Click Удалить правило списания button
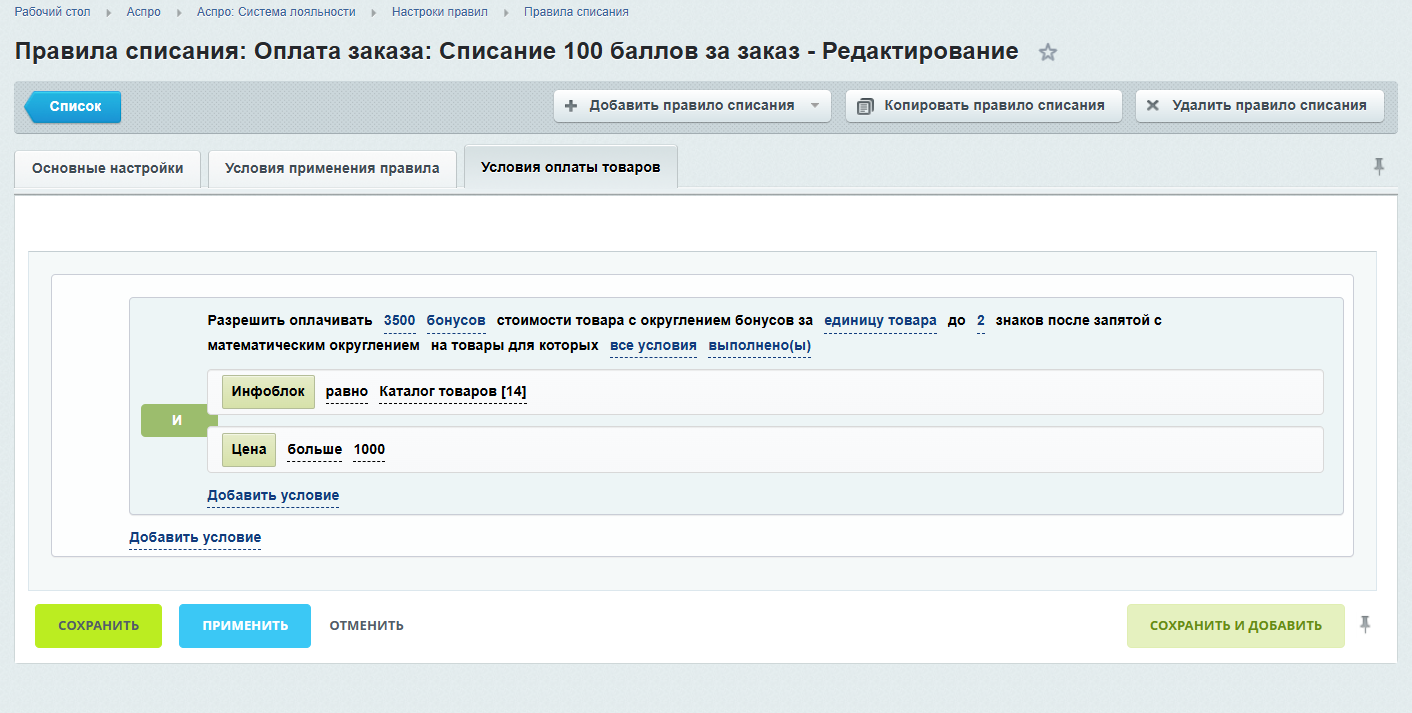1412x713 pixels. (1259, 106)
